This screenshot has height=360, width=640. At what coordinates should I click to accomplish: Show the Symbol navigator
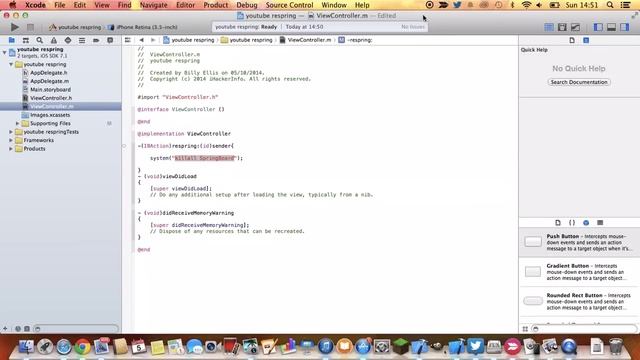point(26,40)
